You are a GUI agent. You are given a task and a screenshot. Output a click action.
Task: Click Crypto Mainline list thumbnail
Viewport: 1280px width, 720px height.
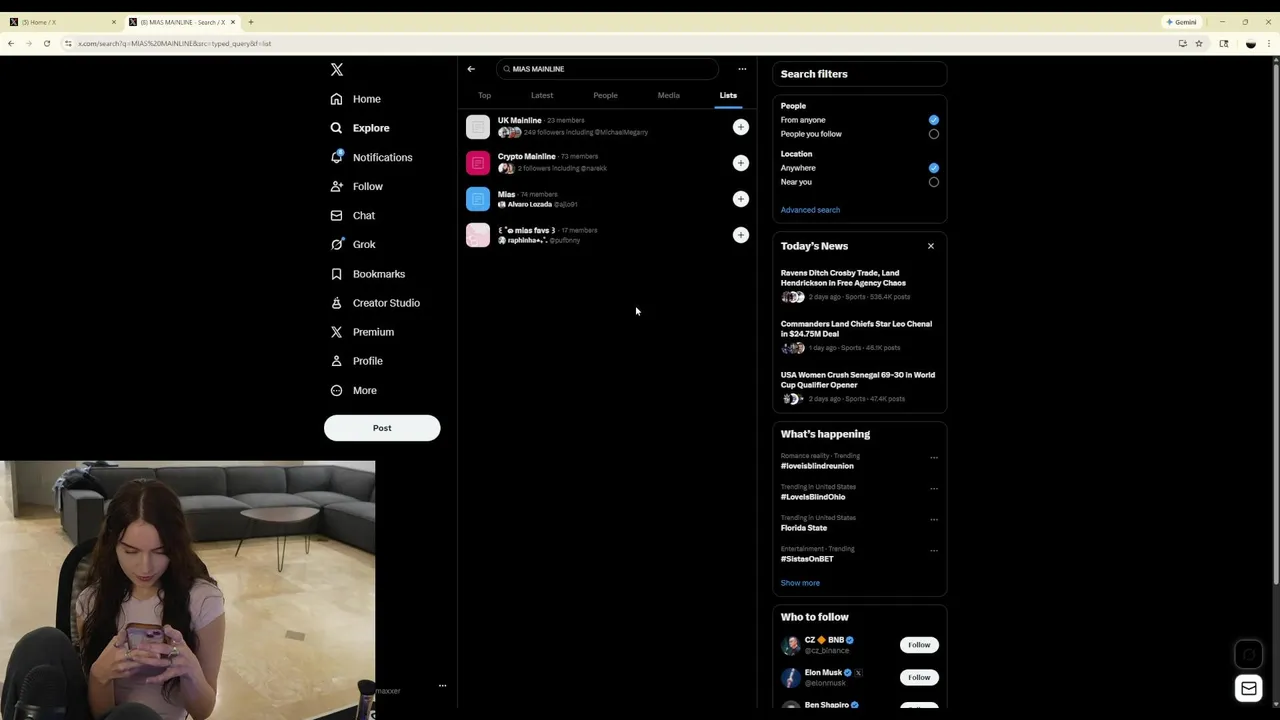(x=478, y=163)
